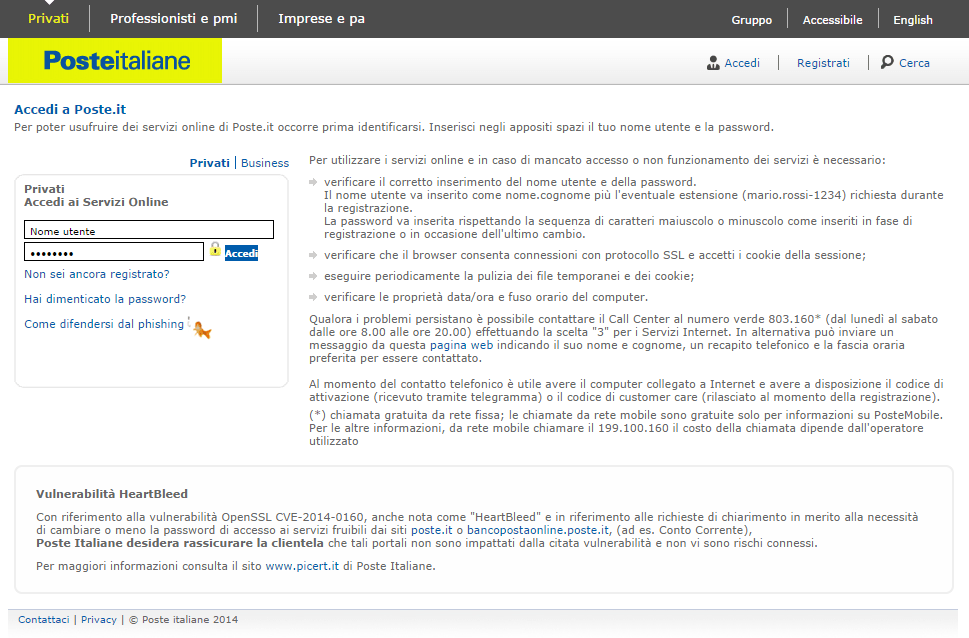Open 'Hai dimenticato la password?' link
The image size is (969, 638).
[105, 299]
